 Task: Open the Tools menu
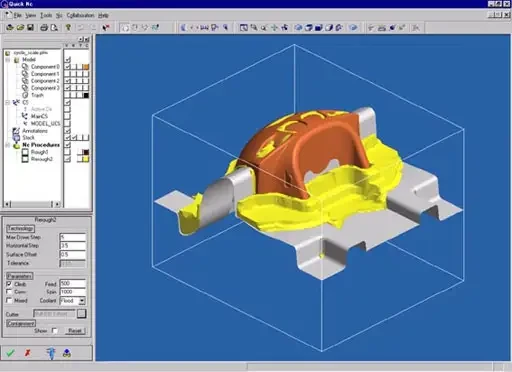click(46, 15)
